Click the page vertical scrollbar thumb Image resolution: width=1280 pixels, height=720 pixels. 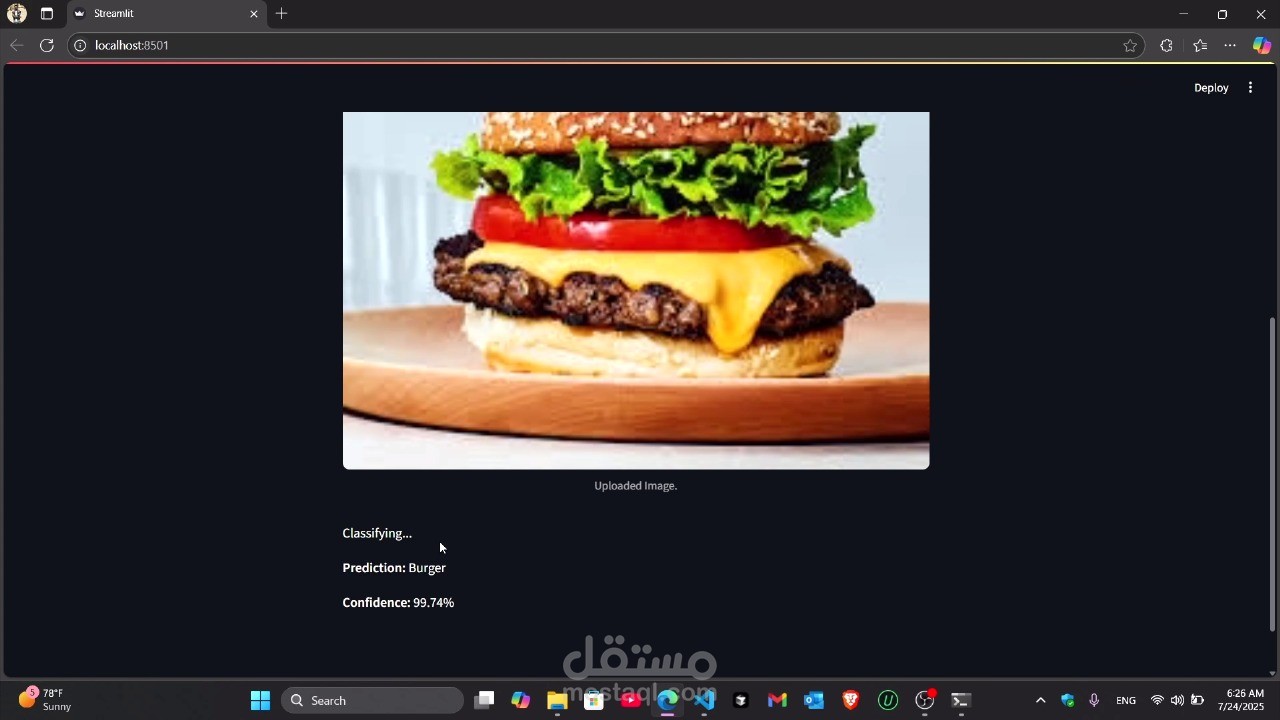pos(1272,474)
